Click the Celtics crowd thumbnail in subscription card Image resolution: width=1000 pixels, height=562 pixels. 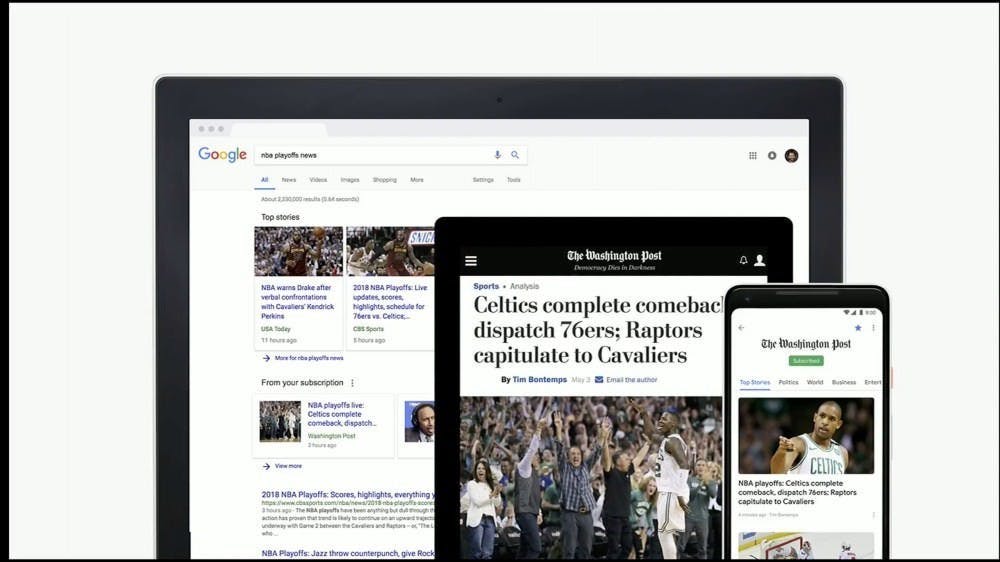tap(280, 421)
